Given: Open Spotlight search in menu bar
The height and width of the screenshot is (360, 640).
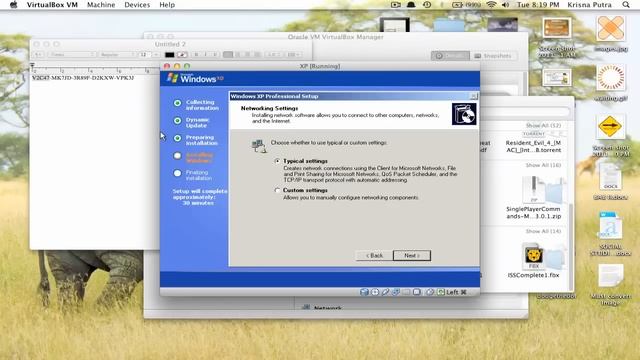Looking at the screenshot, I should (x=626, y=5).
